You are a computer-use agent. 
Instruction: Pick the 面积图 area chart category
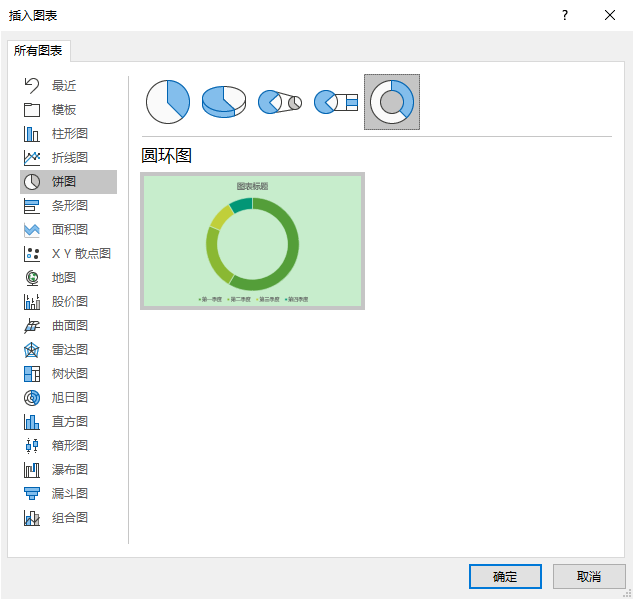tap(69, 230)
